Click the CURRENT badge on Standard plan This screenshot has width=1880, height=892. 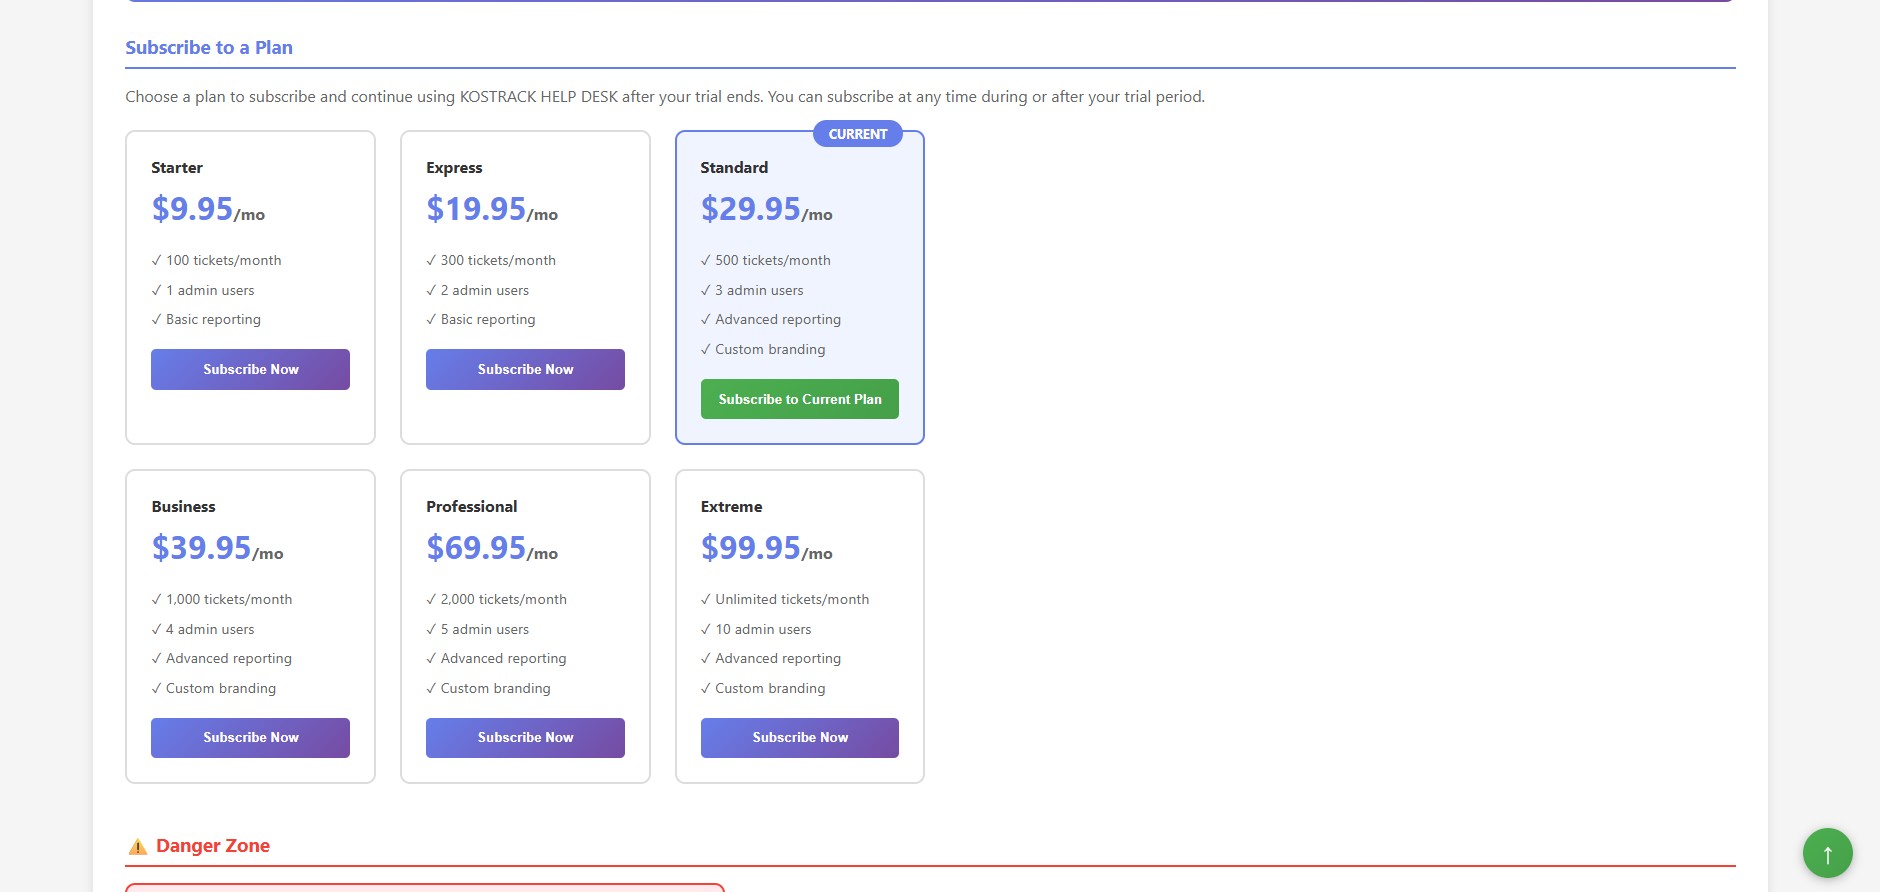click(x=857, y=133)
